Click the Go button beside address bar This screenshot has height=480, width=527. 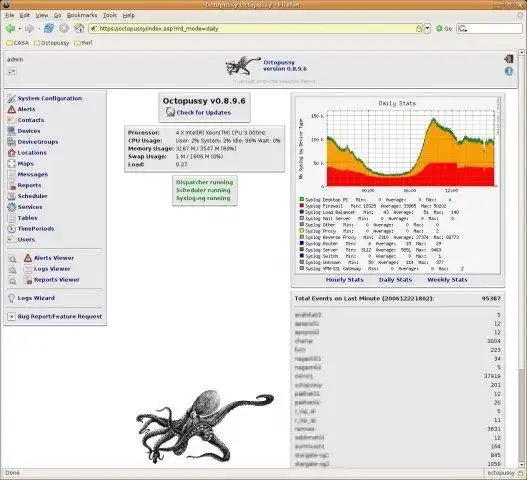[x=444, y=29]
